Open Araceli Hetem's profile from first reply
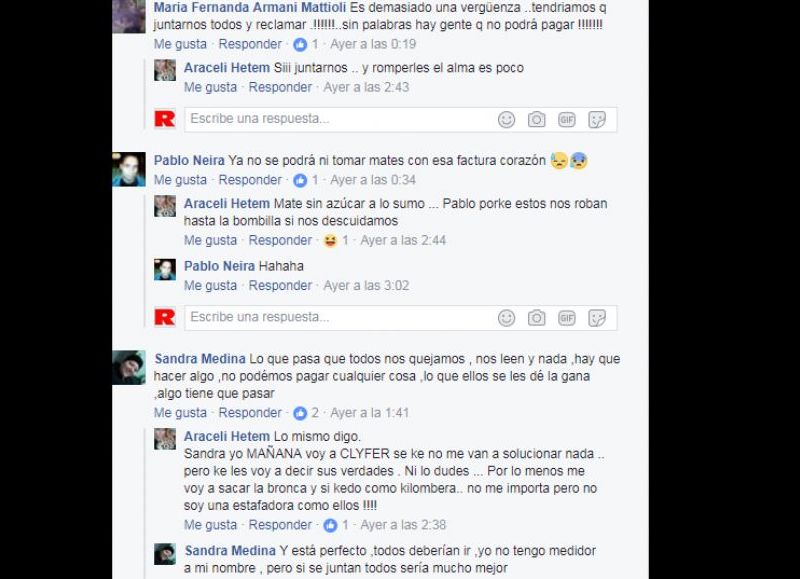 coord(227,68)
